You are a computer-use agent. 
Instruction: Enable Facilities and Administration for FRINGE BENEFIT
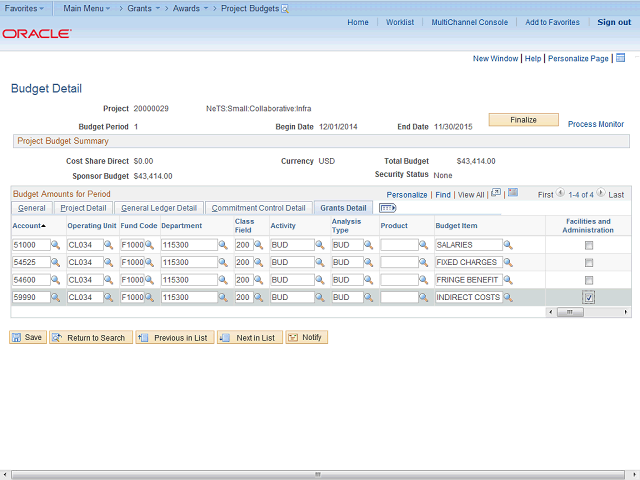point(589,280)
